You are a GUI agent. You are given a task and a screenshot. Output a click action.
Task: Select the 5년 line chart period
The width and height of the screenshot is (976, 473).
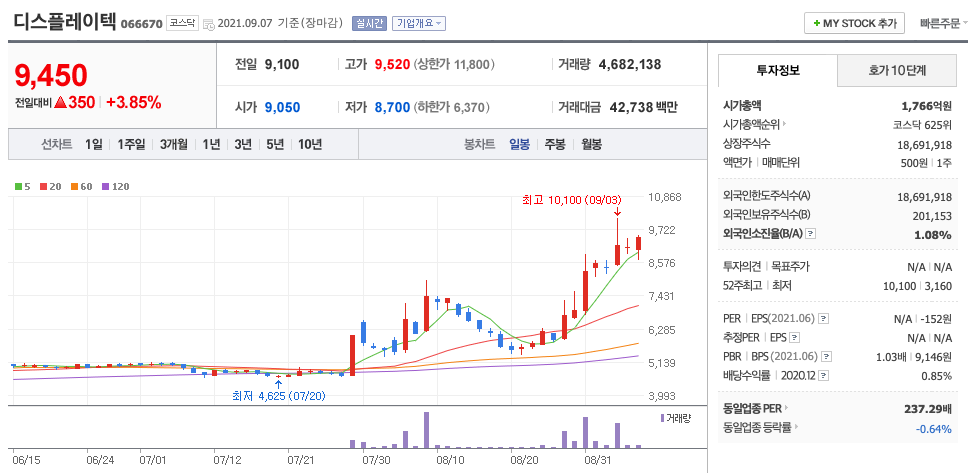[x=275, y=144]
